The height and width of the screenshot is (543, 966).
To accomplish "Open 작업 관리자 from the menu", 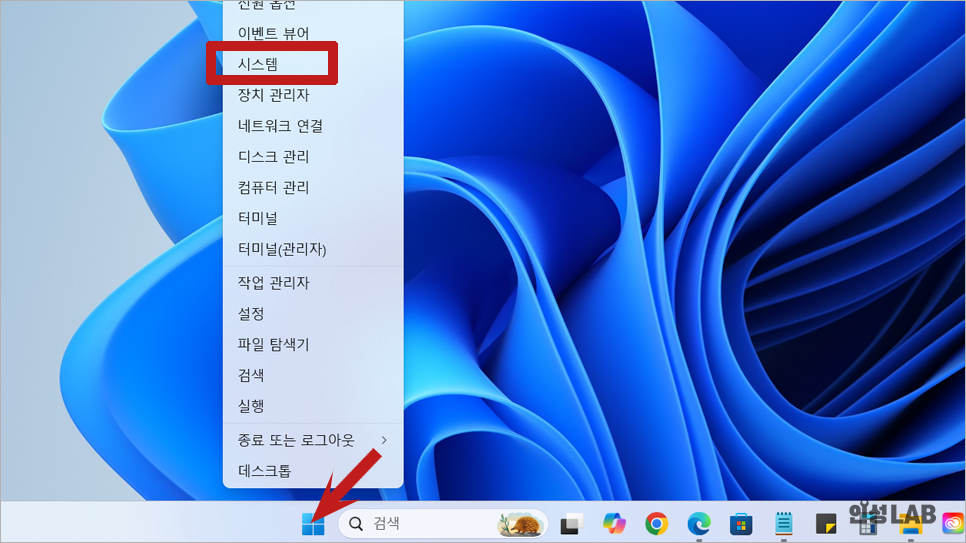I will [x=313, y=283].
